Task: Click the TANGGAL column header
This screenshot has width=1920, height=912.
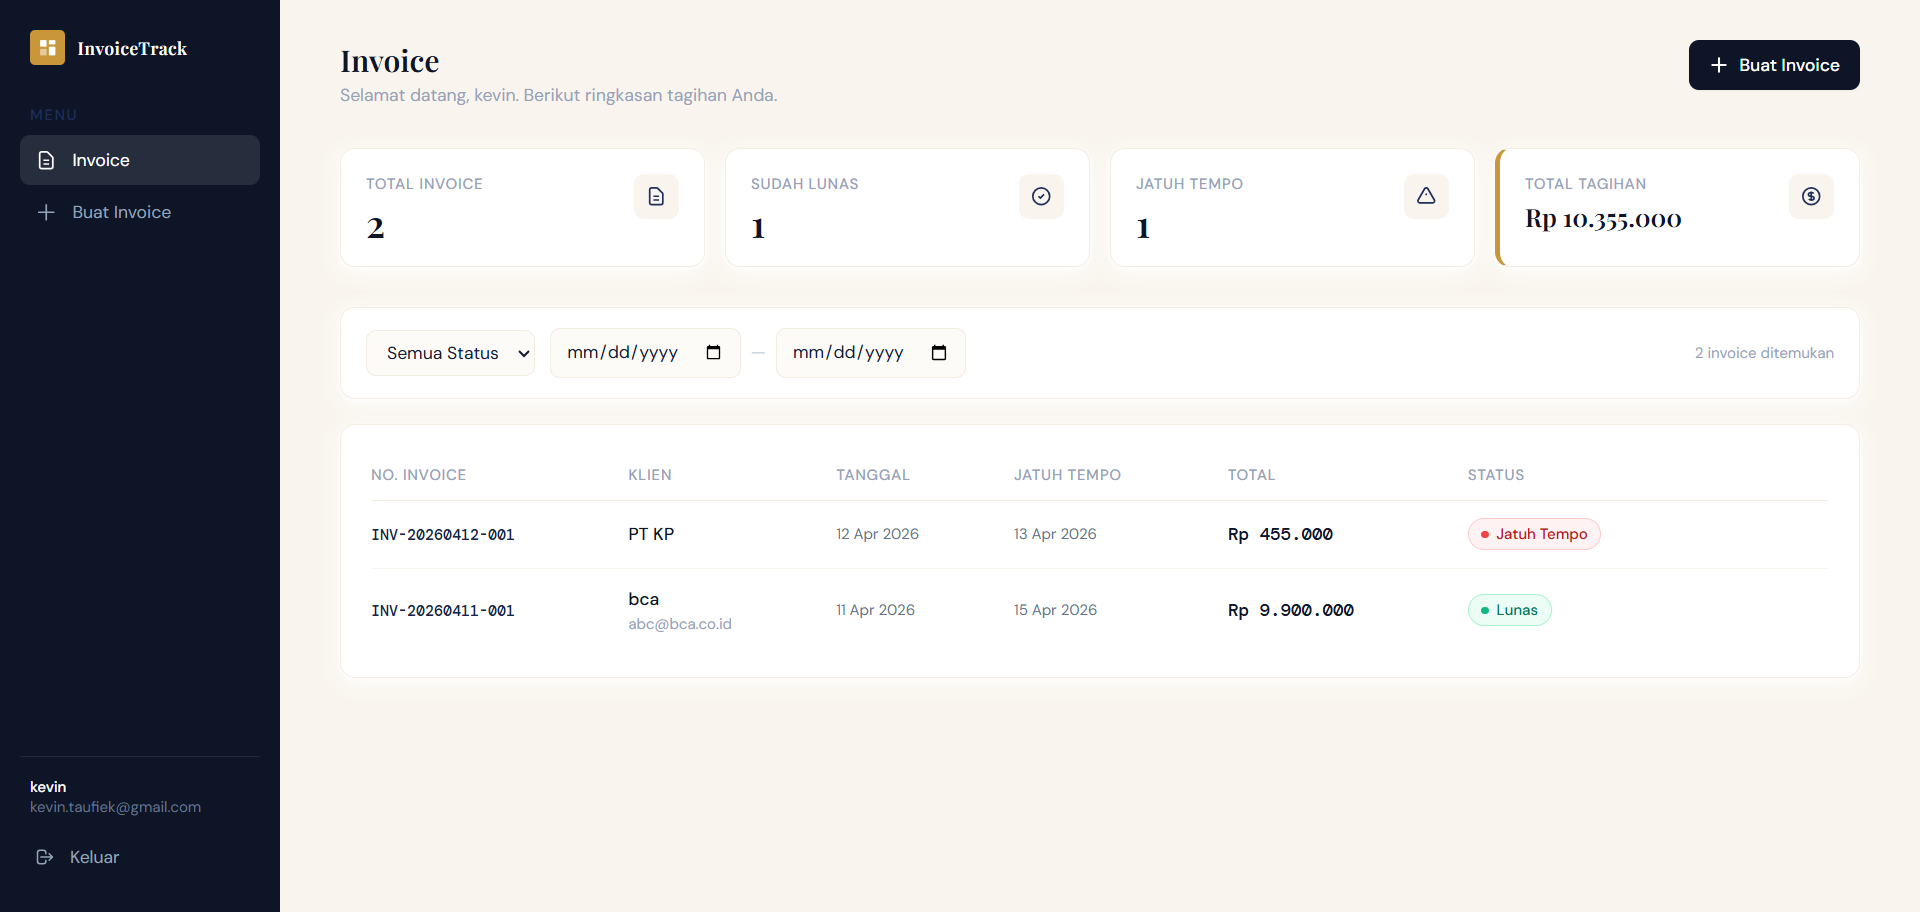Action: pos(873,475)
